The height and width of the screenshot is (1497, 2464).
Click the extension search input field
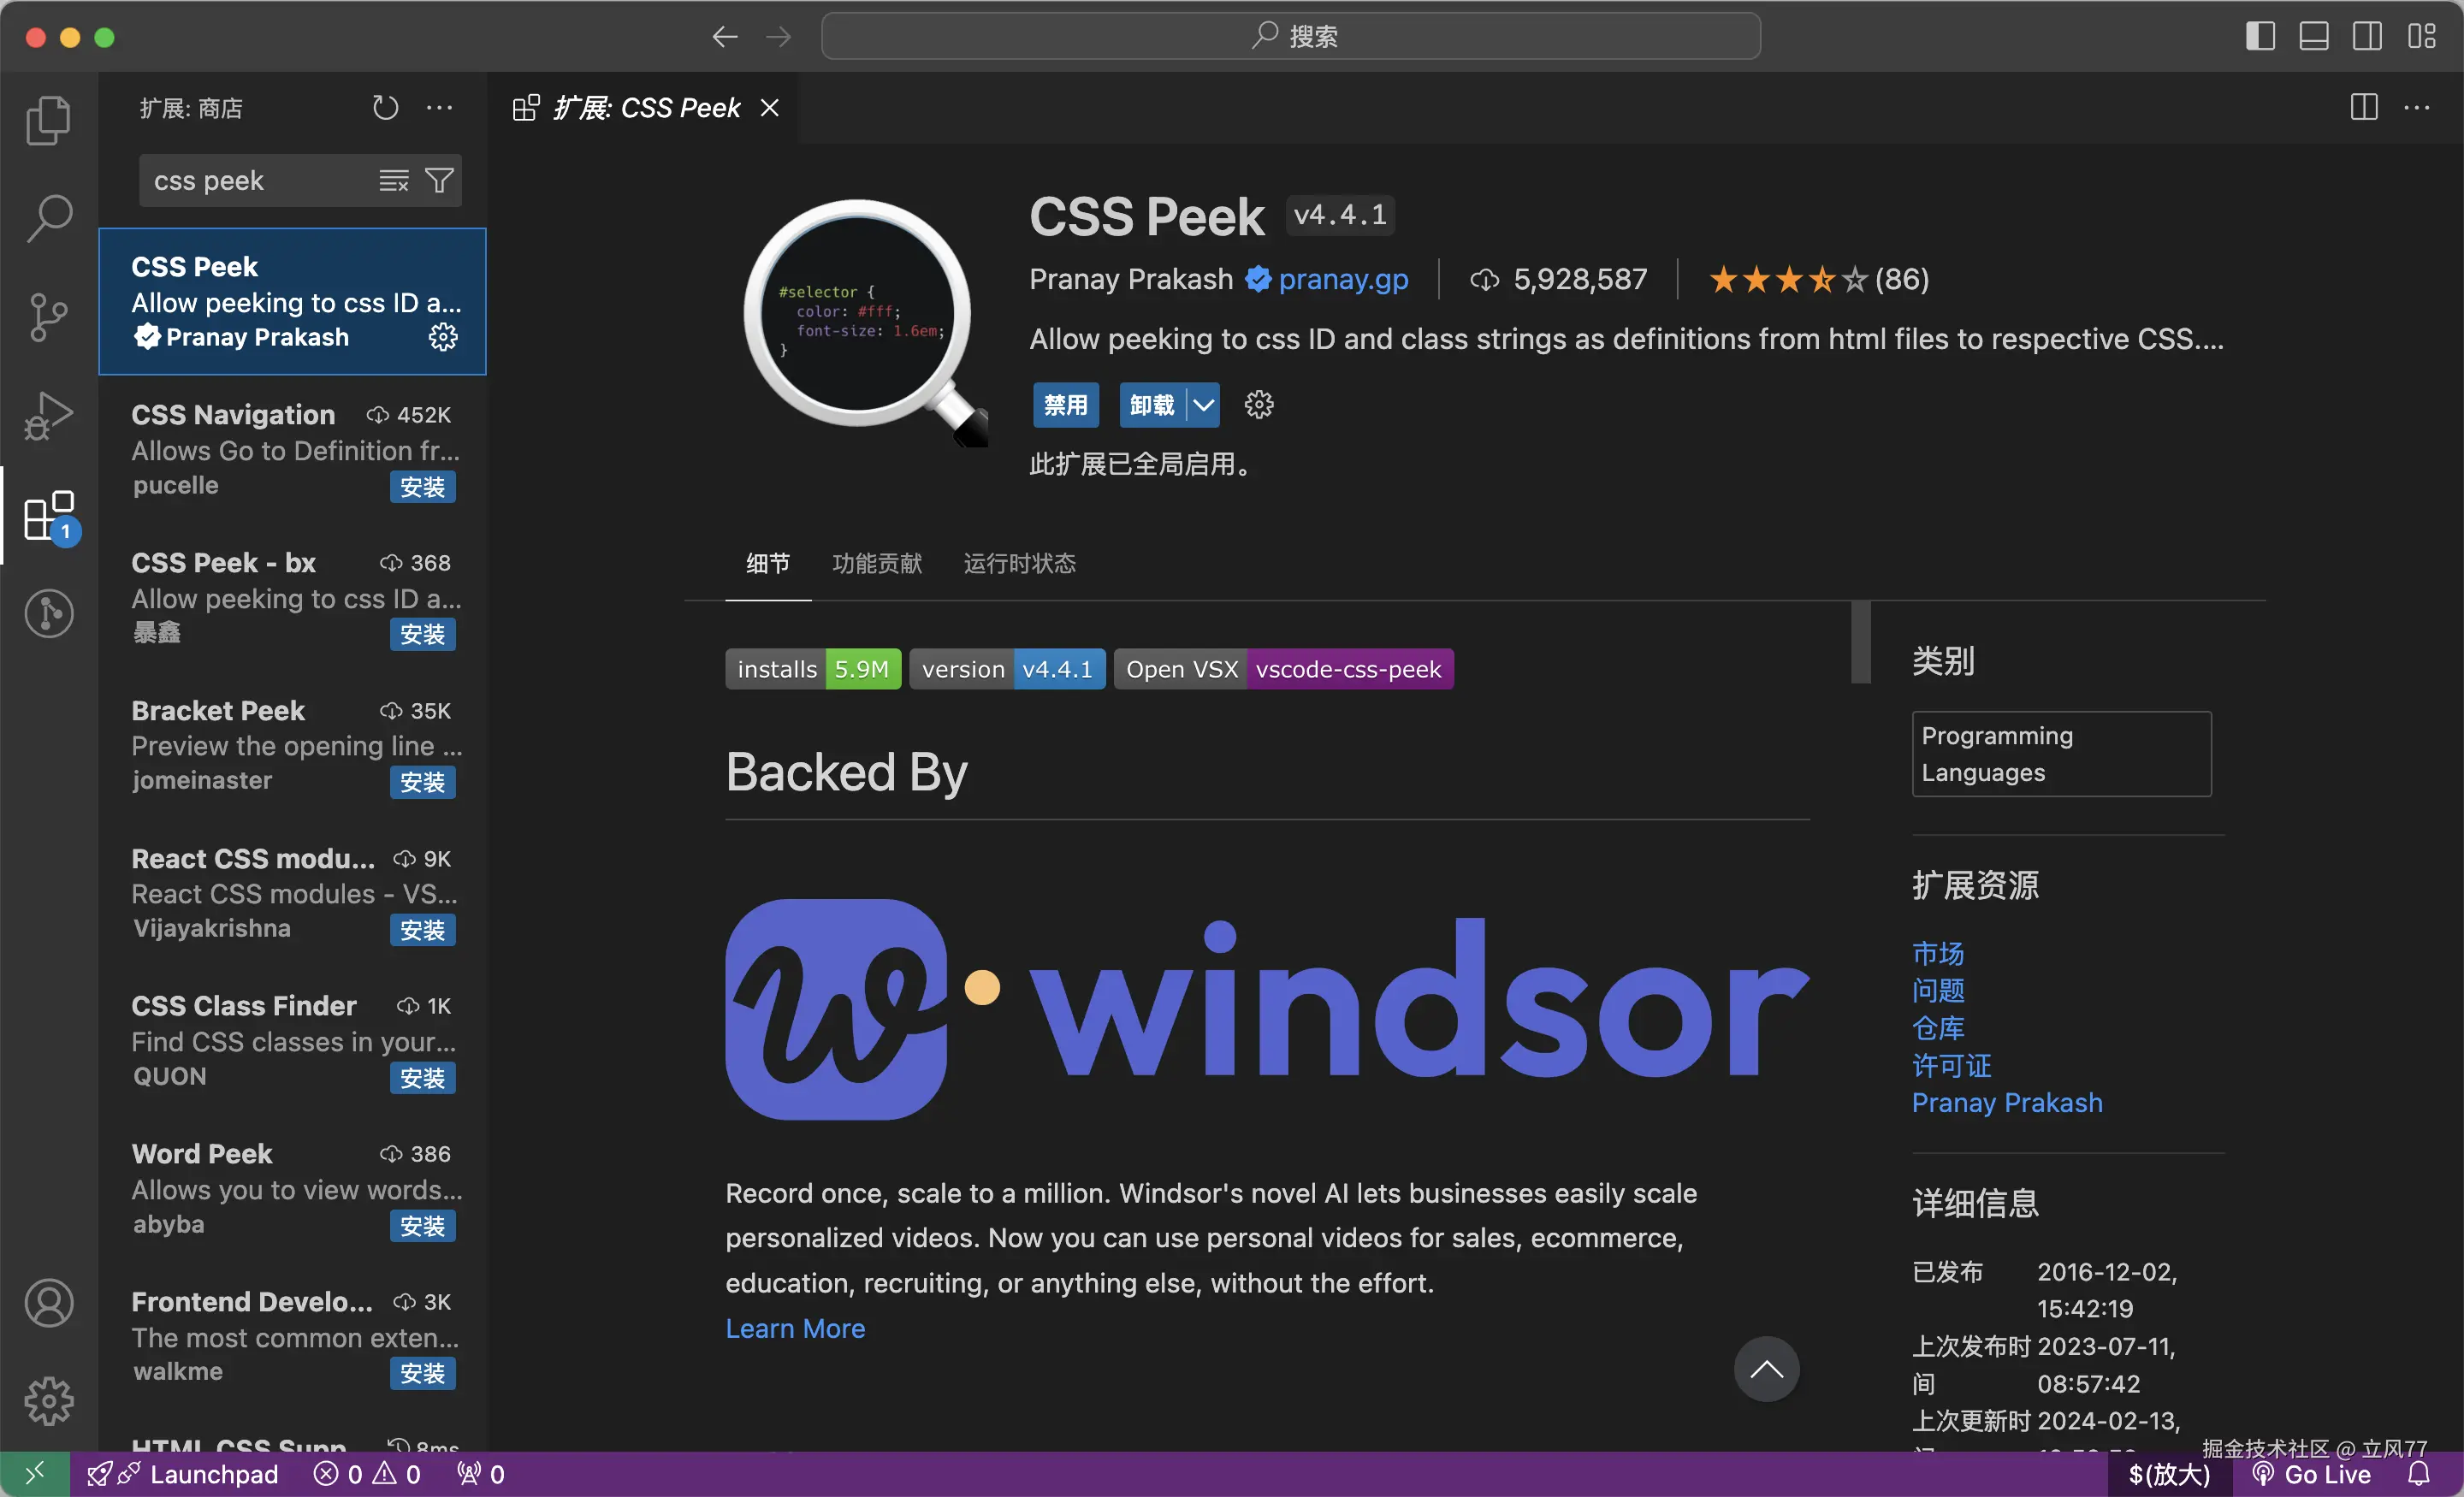tap(260, 180)
